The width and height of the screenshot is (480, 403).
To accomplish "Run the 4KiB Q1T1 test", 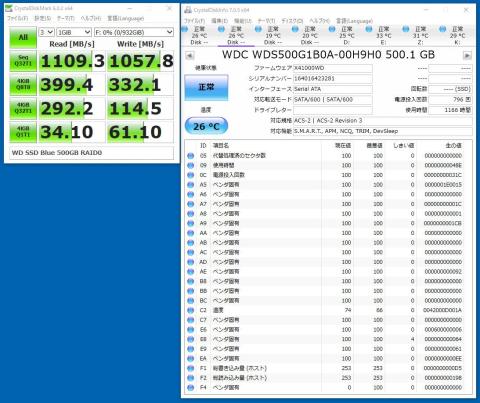I will pyautogui.click(x=23, y=132).
